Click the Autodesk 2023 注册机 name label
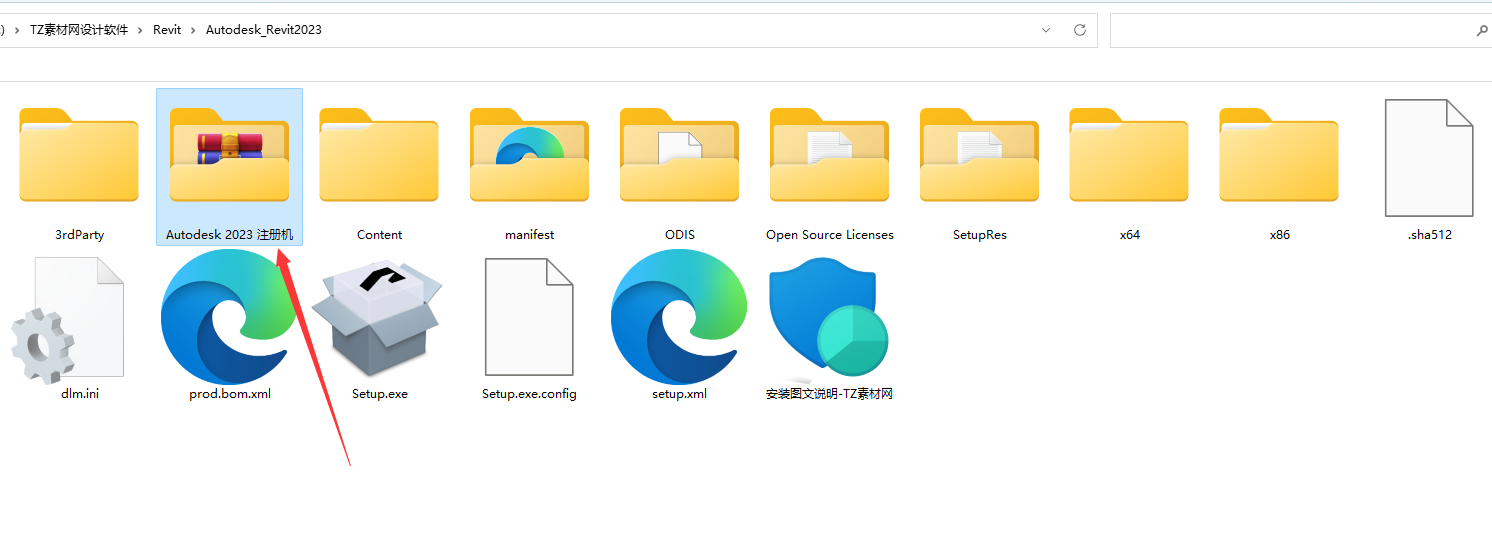Image resolution: width=1492 pixels, height=536 pixels. (x=230, y=235)
